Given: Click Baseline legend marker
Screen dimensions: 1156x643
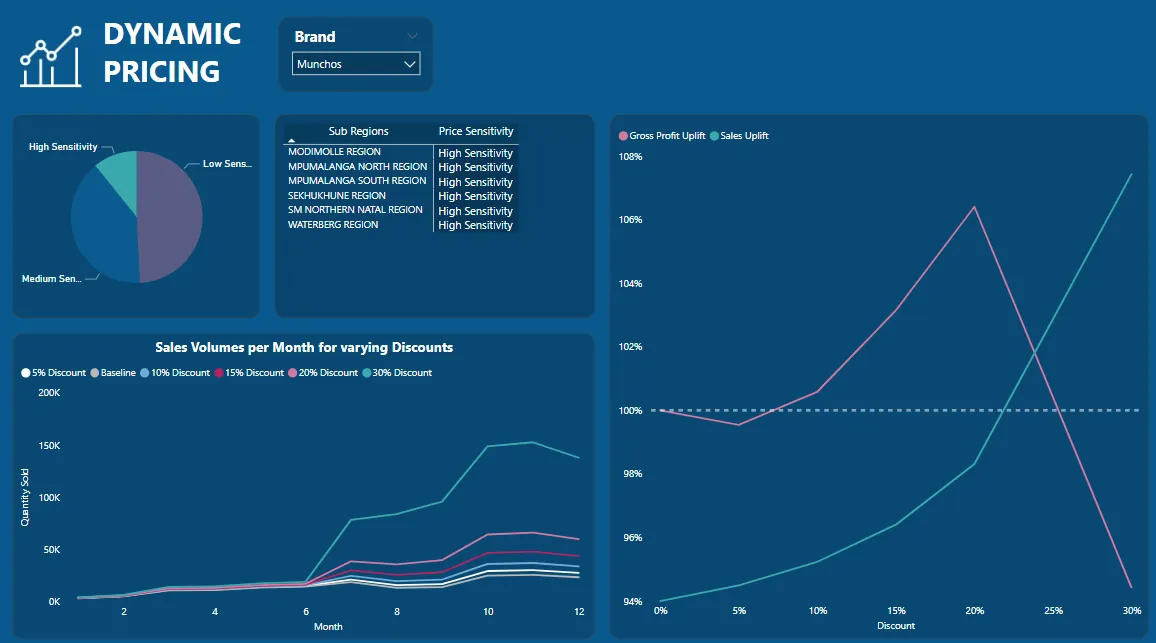Looking at the screenshot, I should [x=94, y=373].
